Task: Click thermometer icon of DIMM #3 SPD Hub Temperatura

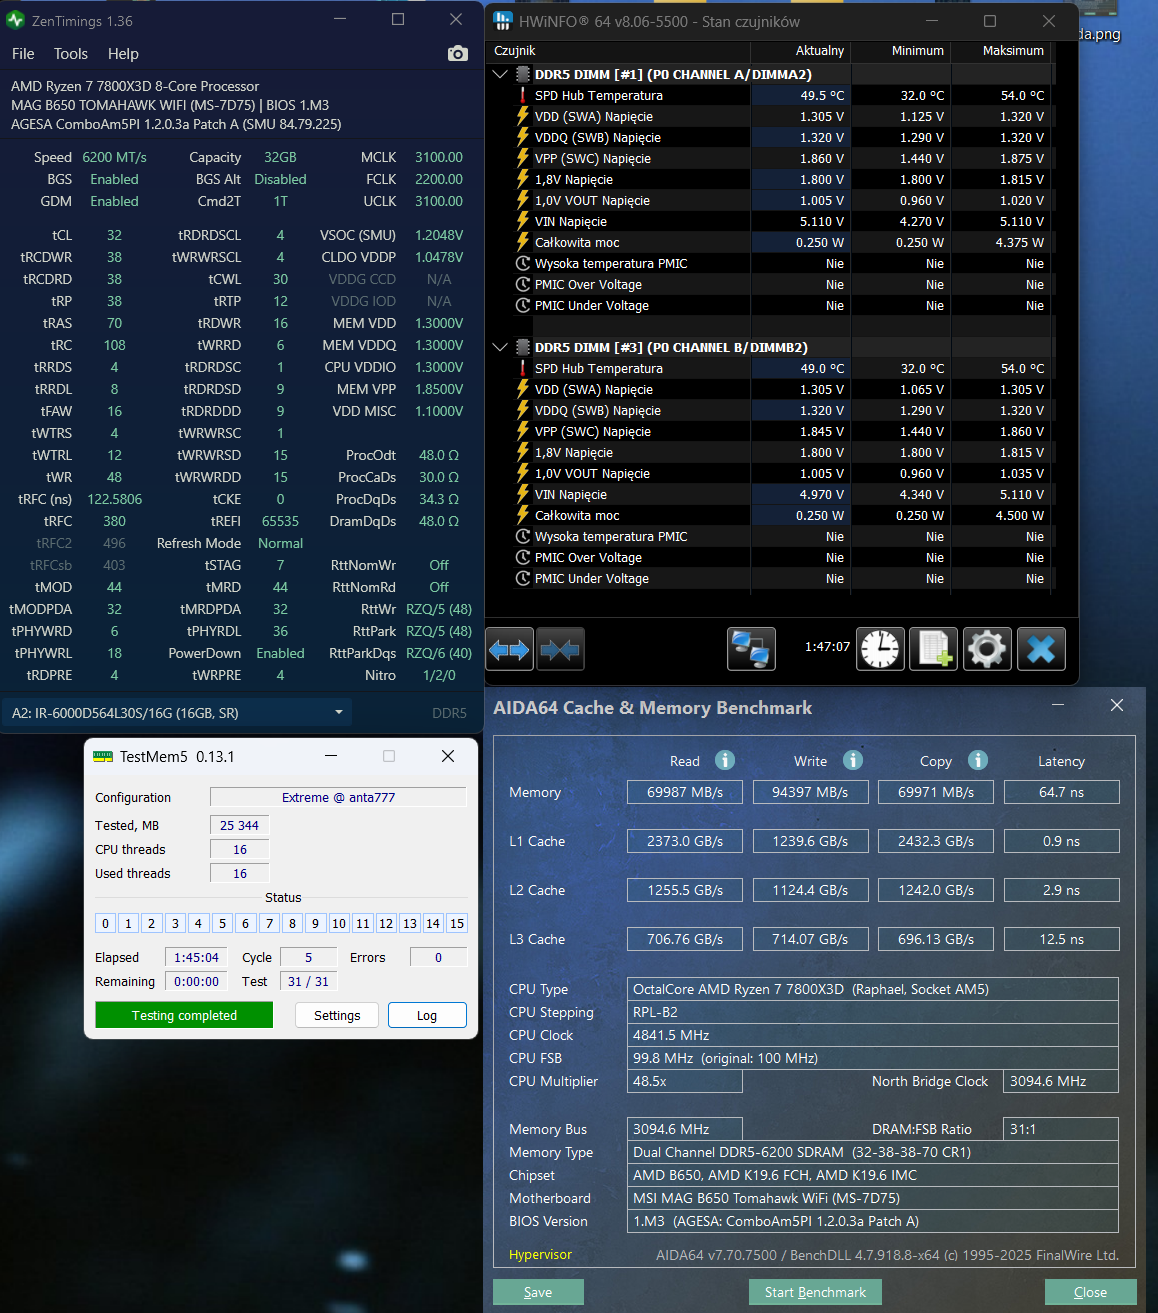Action: tap(522, 368)
